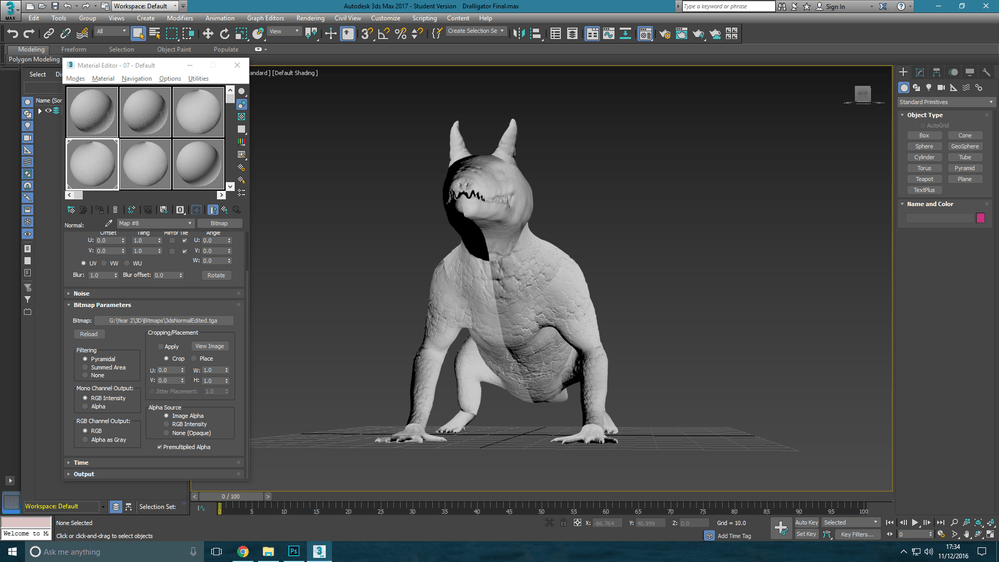The image size is (999, 562).
Task: Open the Modify tab in command panel
Action: [919, 72]
